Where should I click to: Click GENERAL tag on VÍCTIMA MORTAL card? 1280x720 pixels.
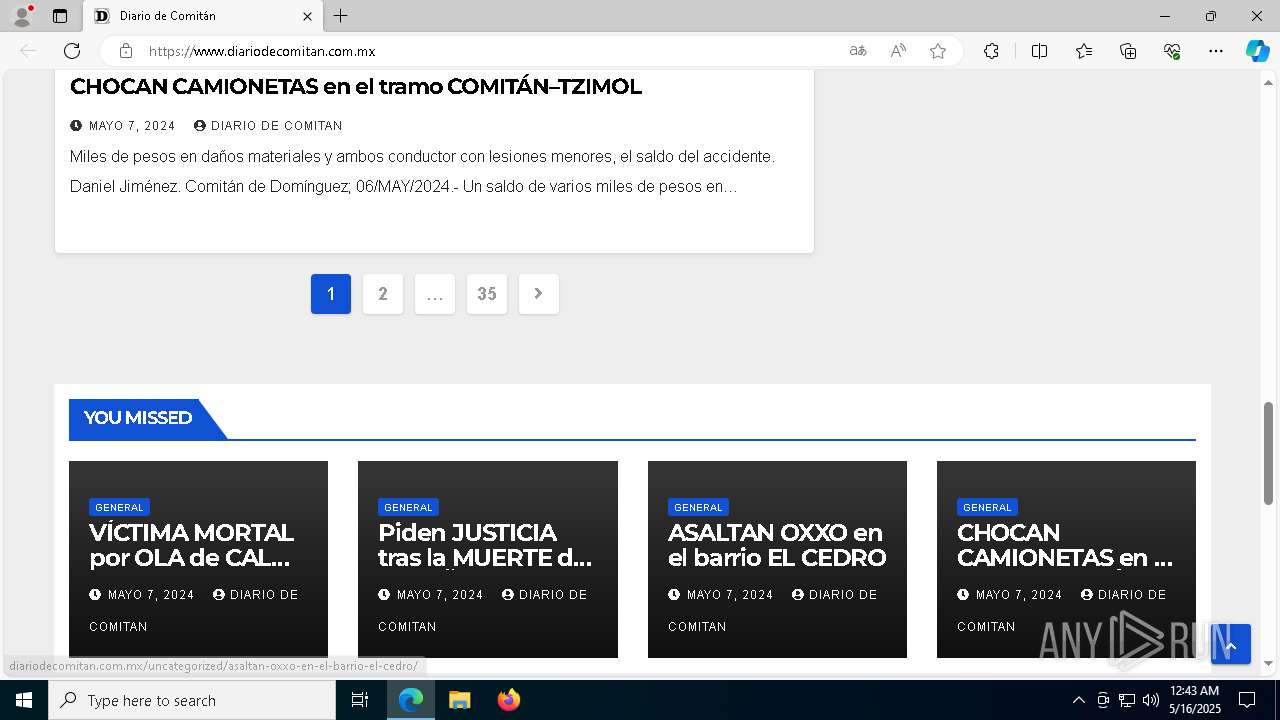pos(119,507)
